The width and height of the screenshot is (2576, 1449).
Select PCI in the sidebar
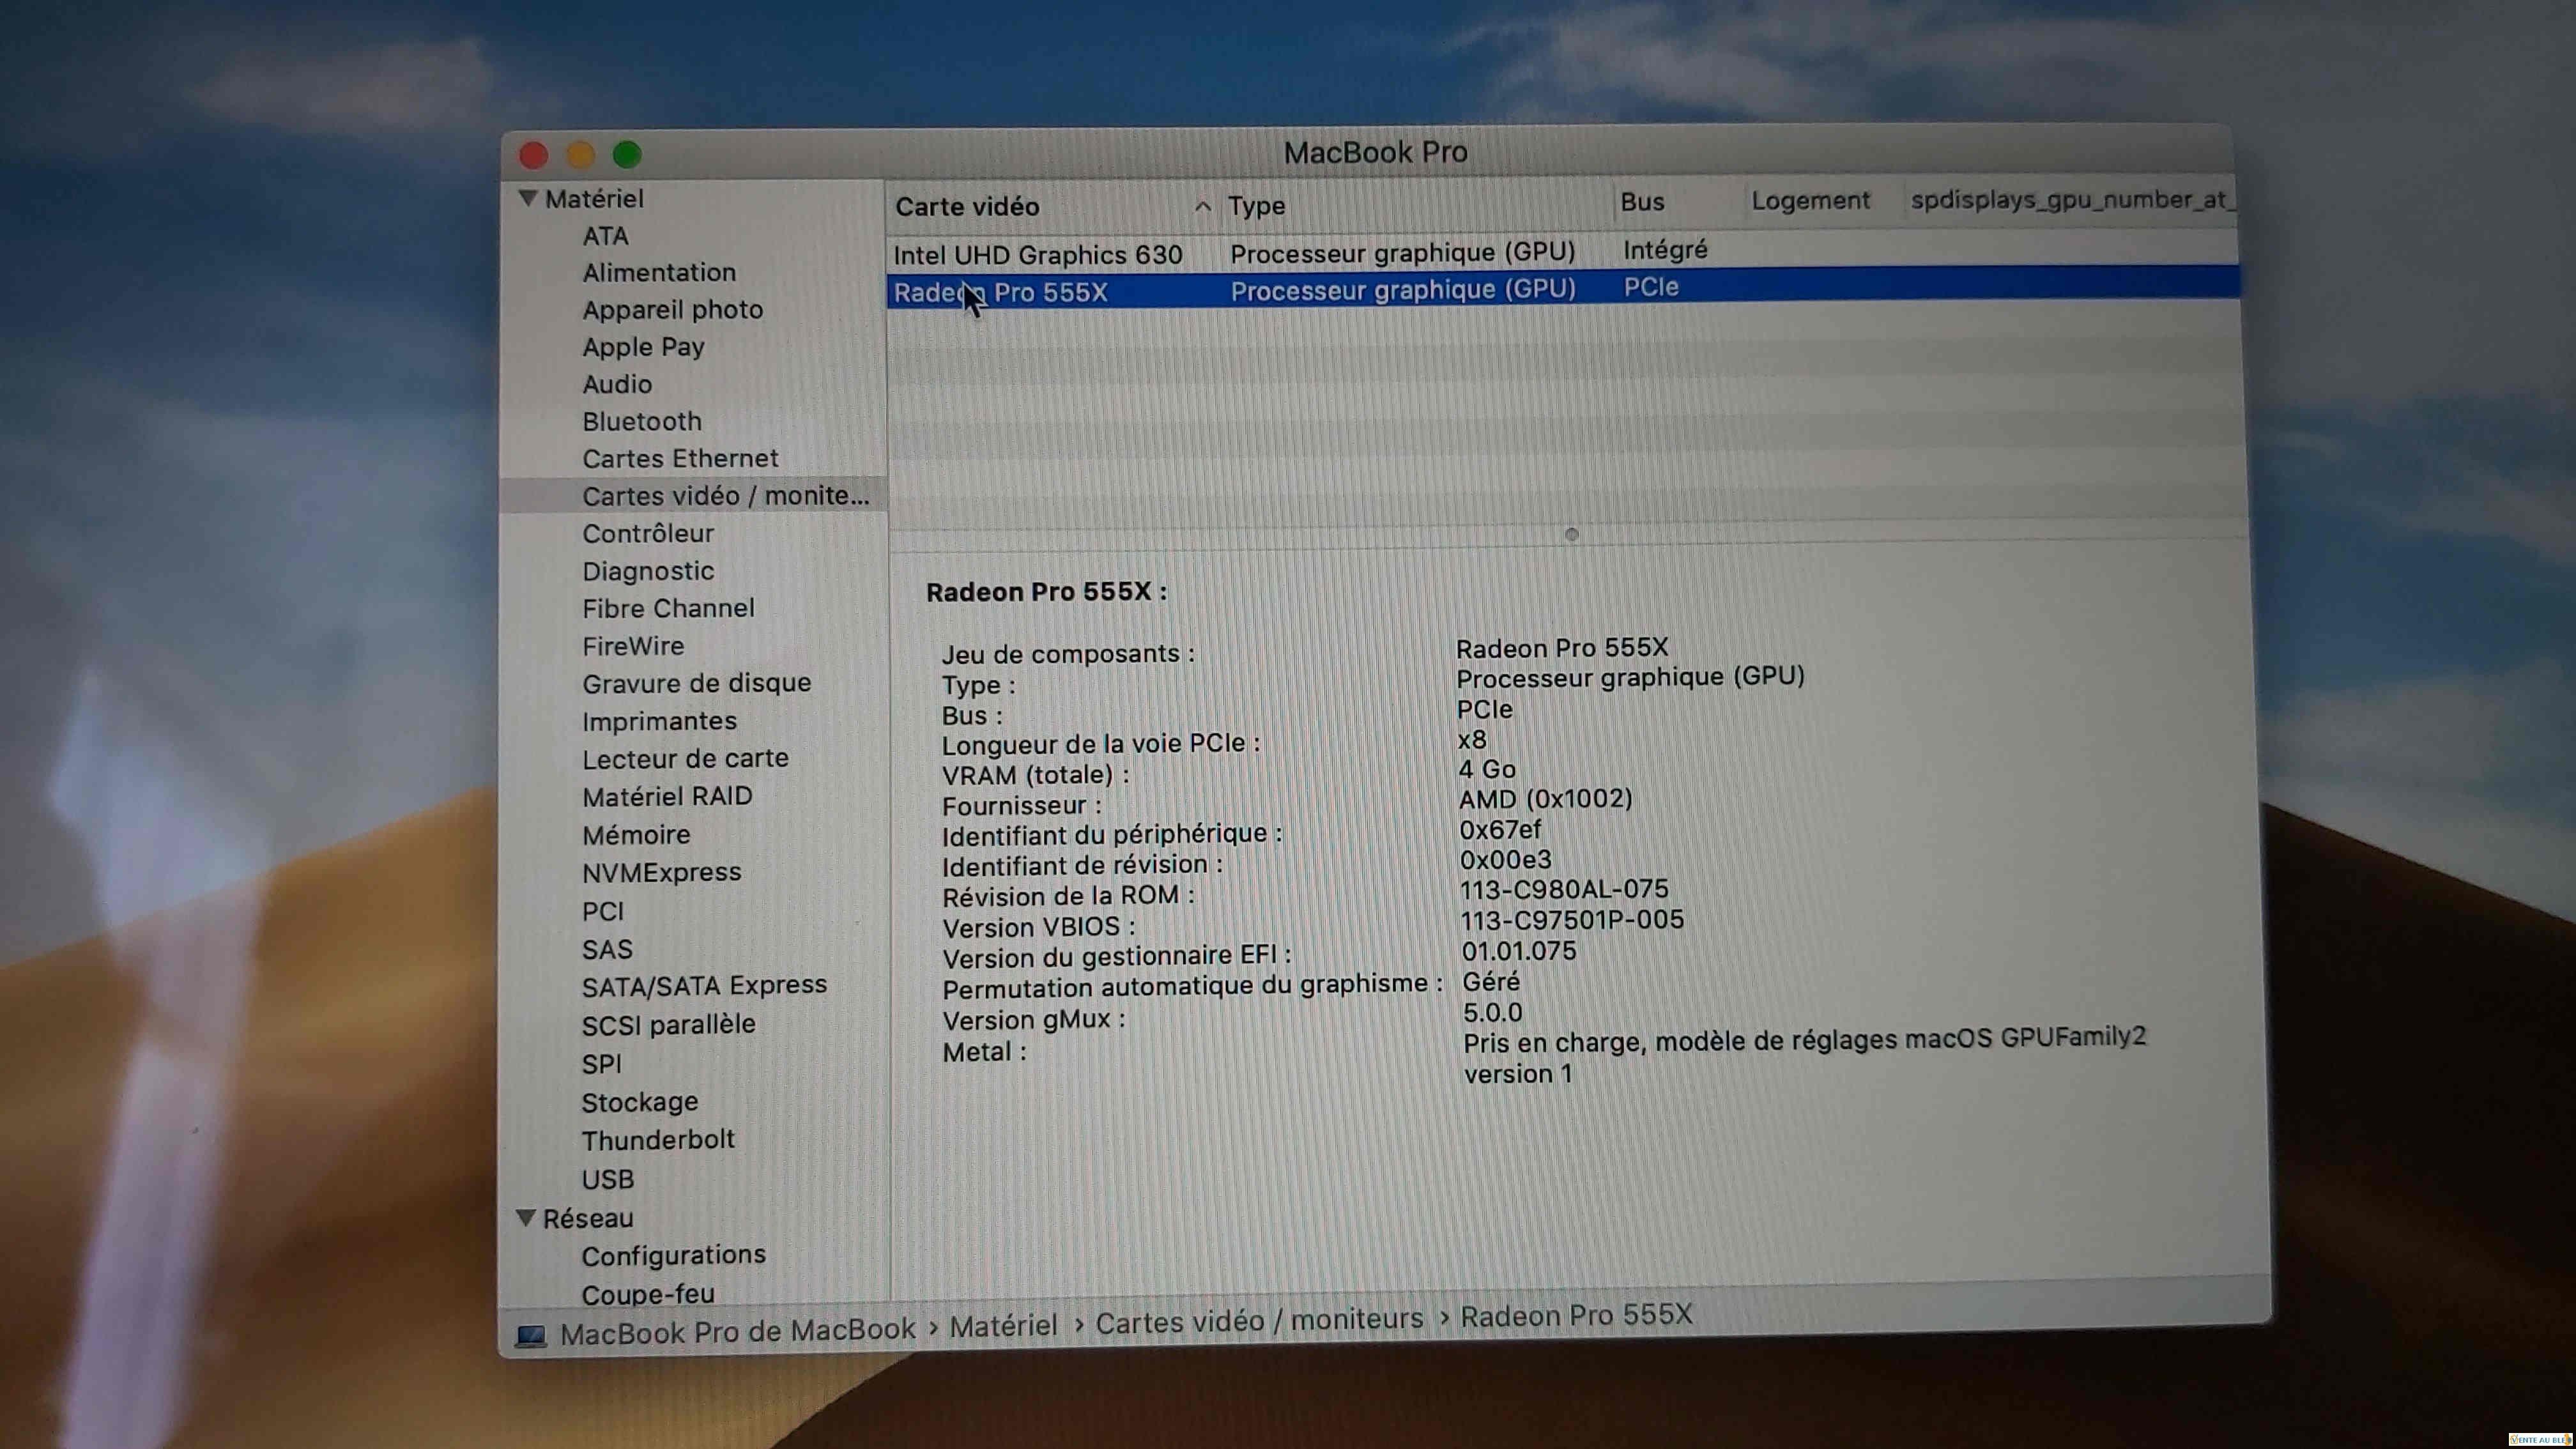point(602,911)
